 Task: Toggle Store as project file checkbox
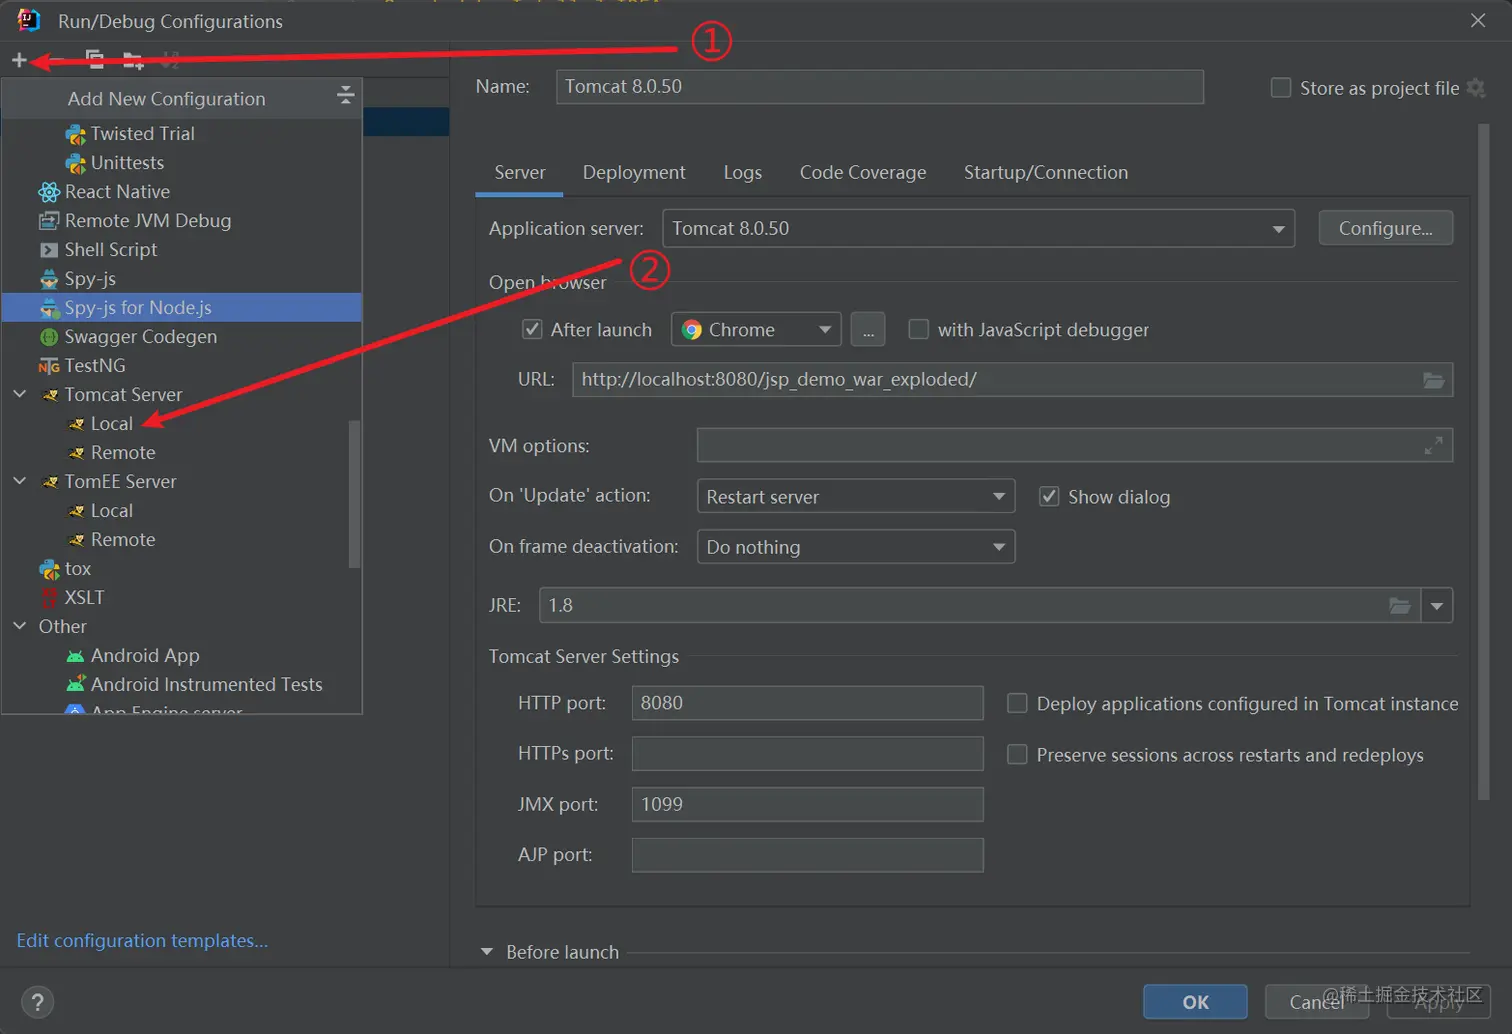pyautogui.click(x=1280, y=88)
